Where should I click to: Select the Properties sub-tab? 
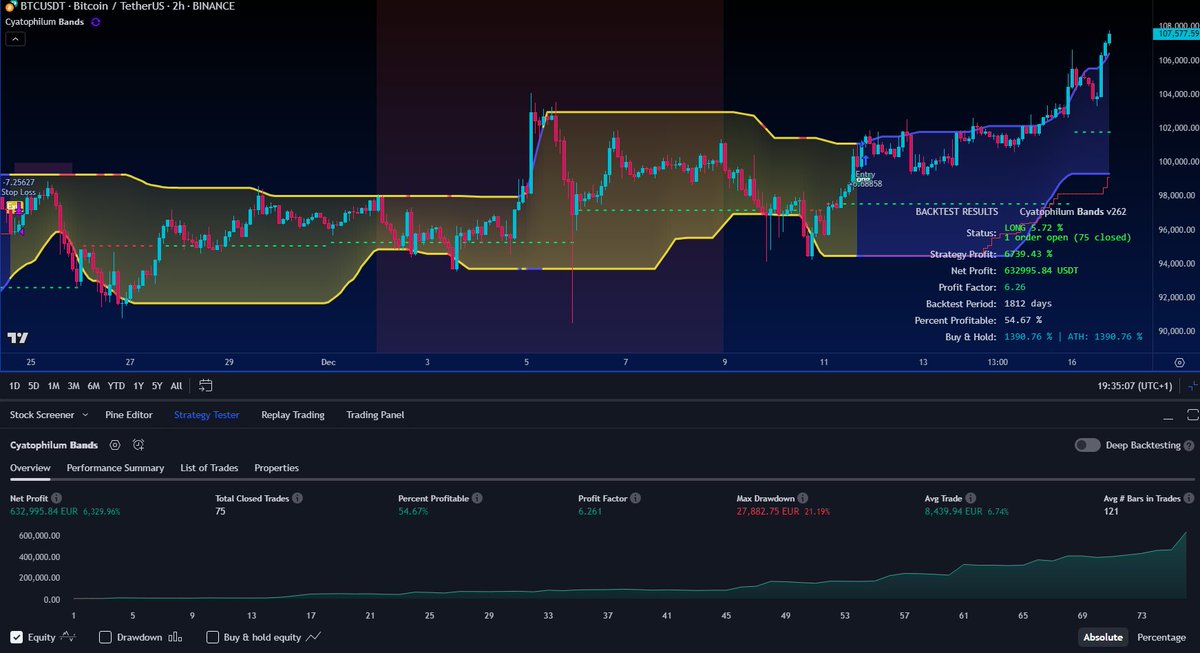tap(277, 468)
